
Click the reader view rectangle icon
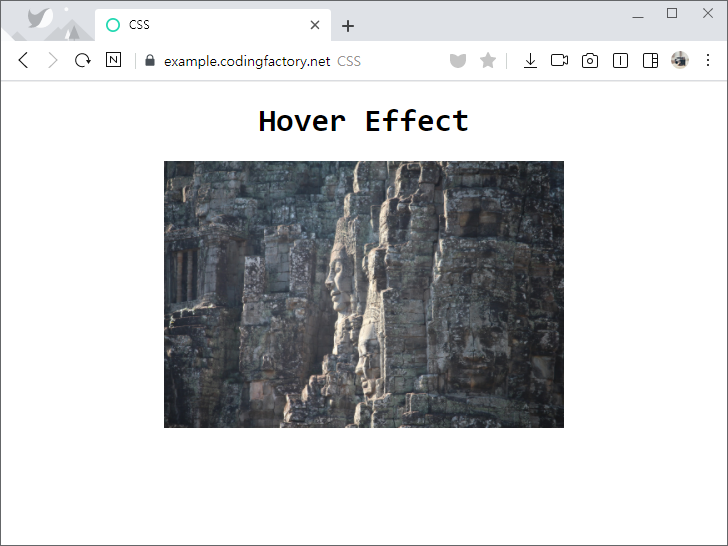click(620, 60)
